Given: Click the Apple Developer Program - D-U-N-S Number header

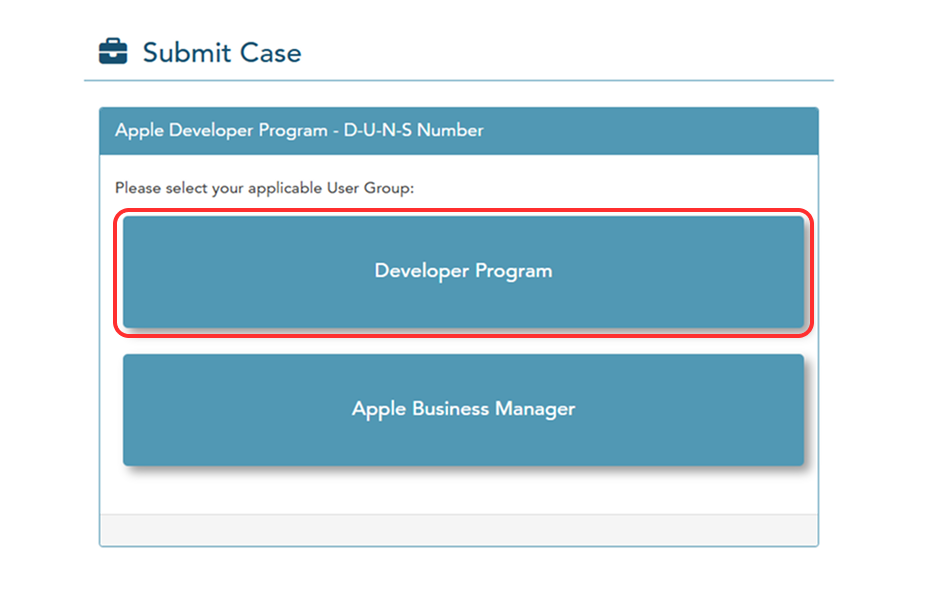Looking at the screenshot, I should point(459,131).
